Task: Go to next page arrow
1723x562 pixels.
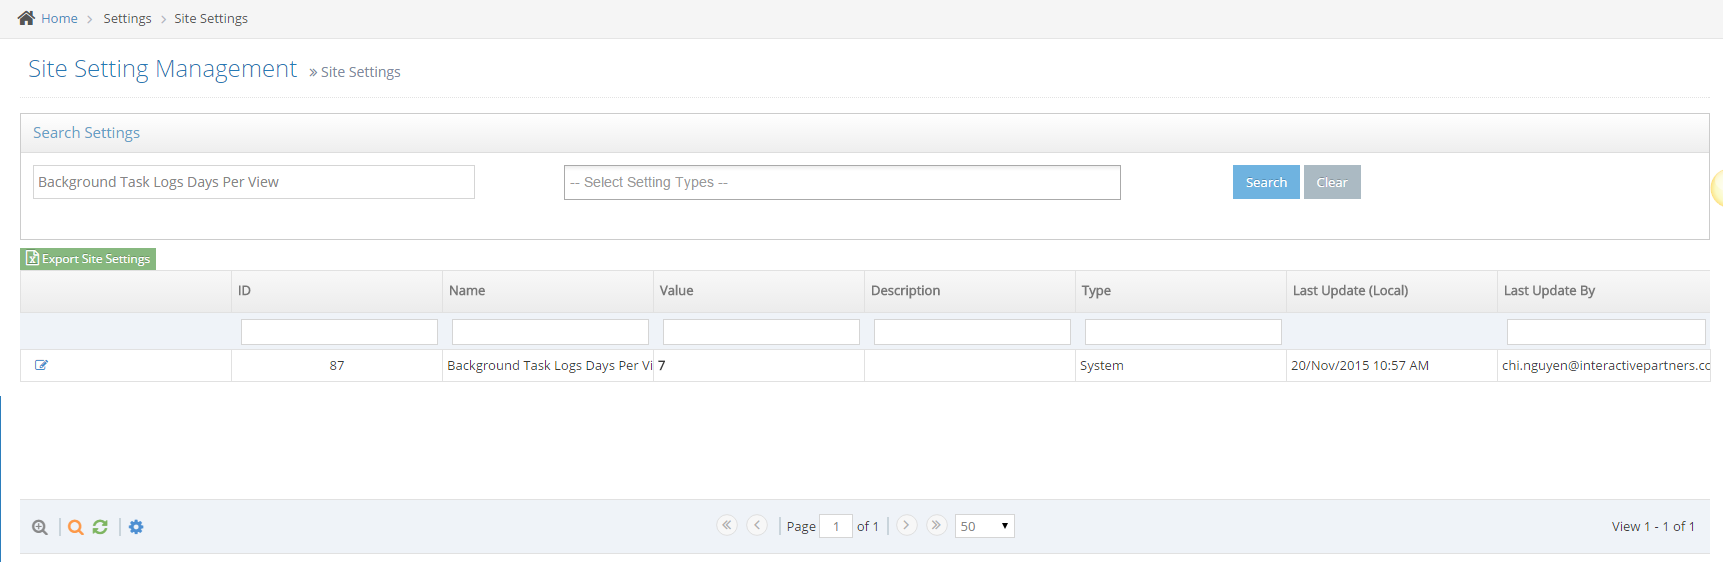Action: pyautogui.click(x=906, y=525)
